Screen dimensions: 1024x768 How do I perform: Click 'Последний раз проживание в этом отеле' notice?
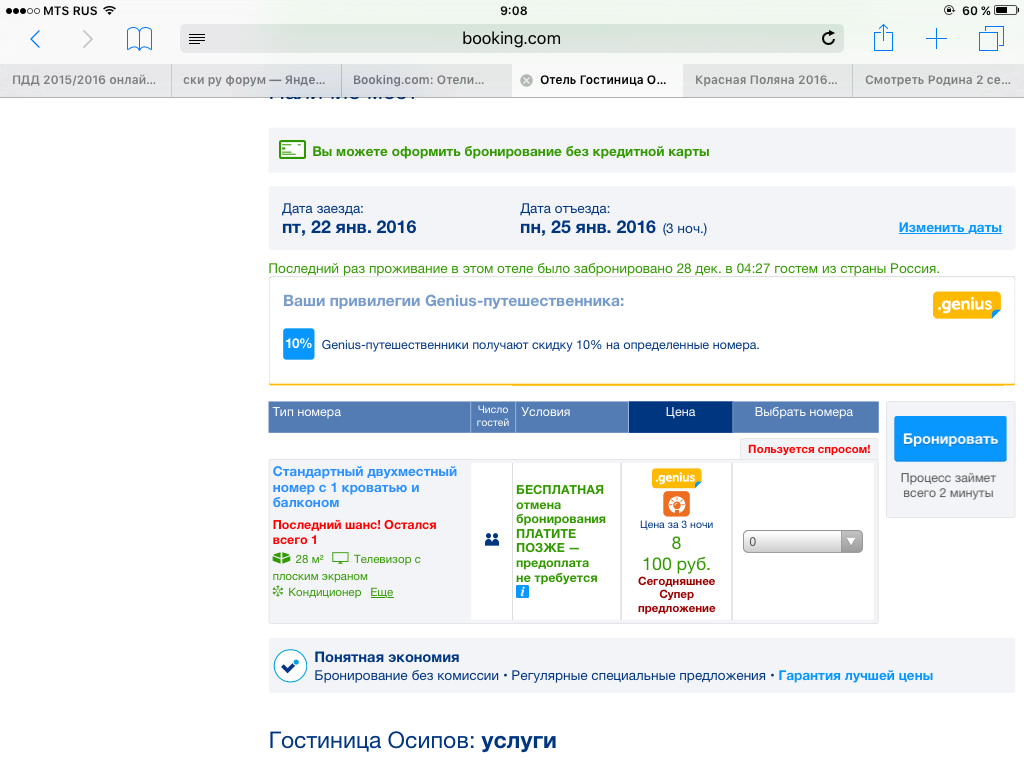tap(604, 268)
